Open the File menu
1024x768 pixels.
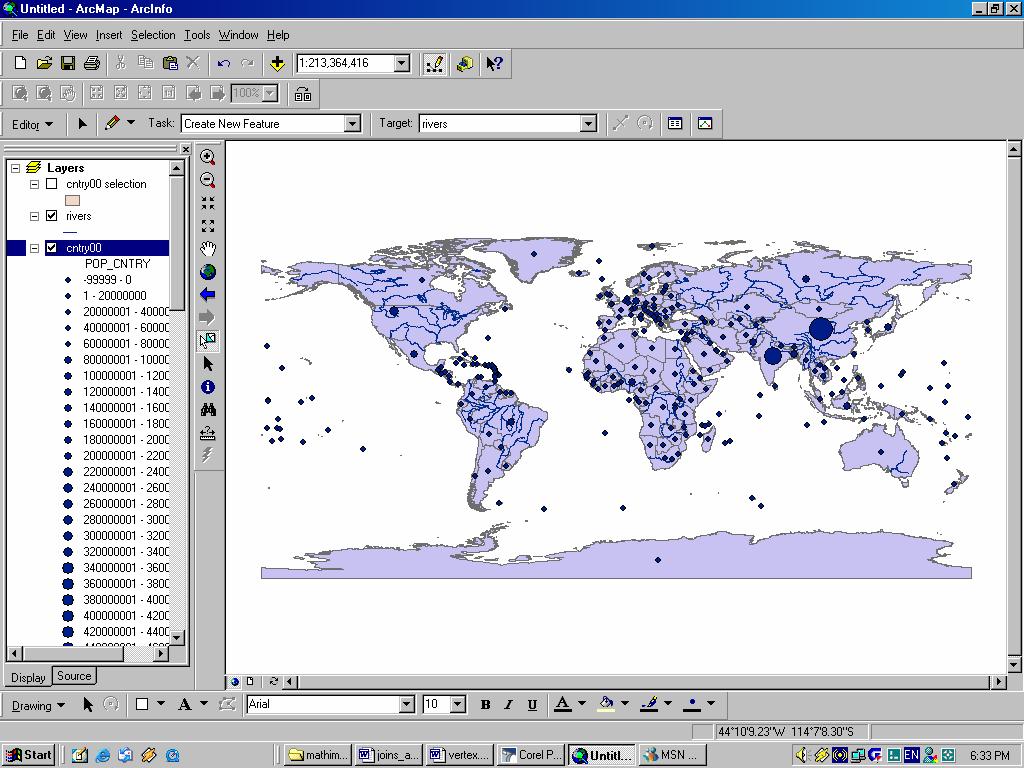pos(20,35)
